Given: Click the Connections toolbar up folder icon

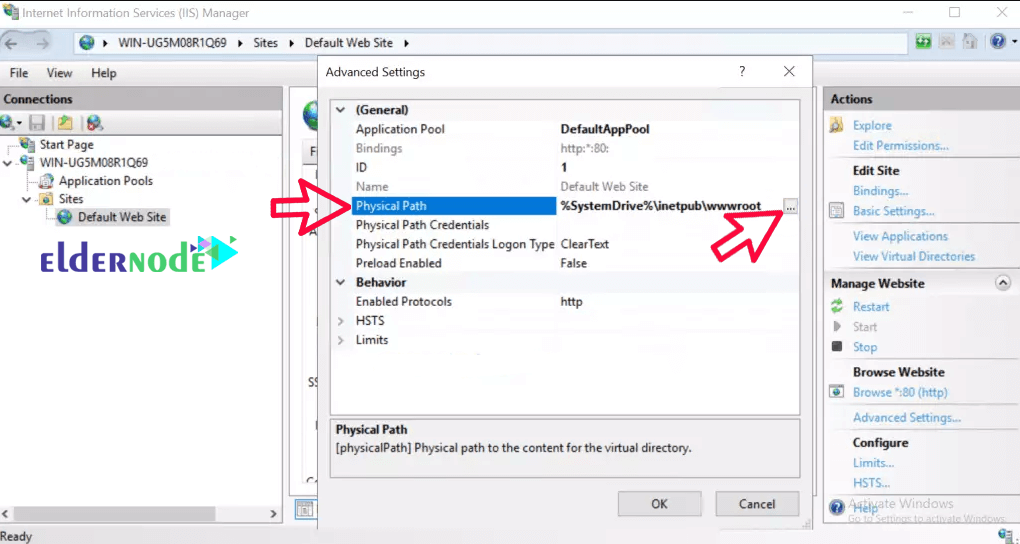Looking at the screenshot, I should 64,122.
